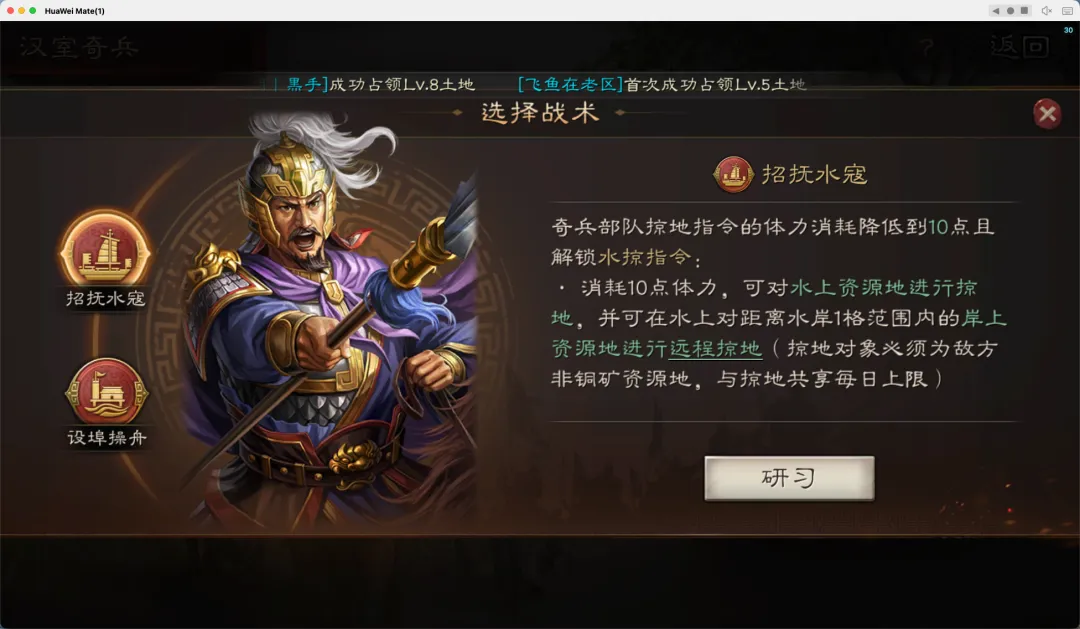This screenshot has width=1080, height=629.
Task: Click the recent apps square in title bar
Action: (x=1024, y=10)
